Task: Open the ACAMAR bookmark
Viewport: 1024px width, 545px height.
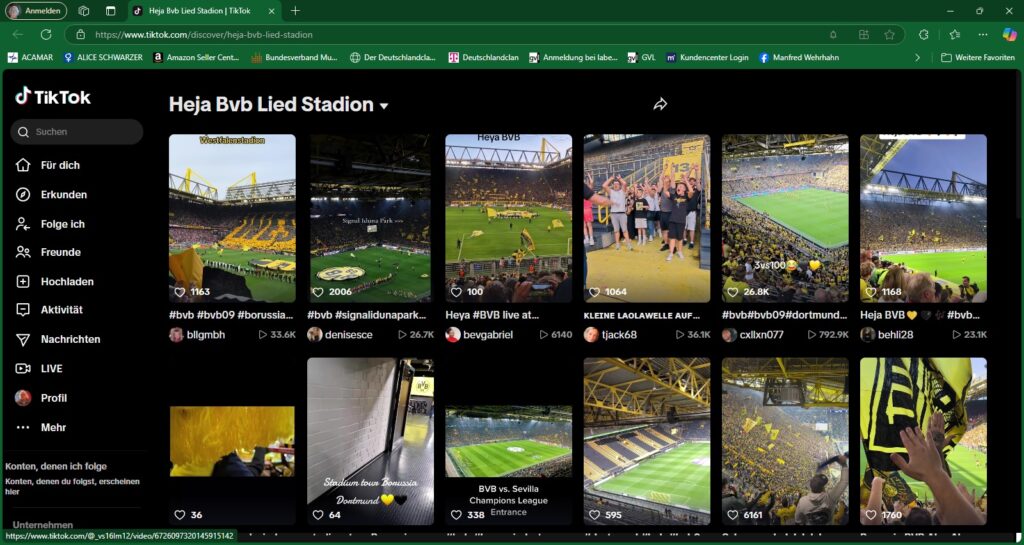Action: click(x=30, y=57)
